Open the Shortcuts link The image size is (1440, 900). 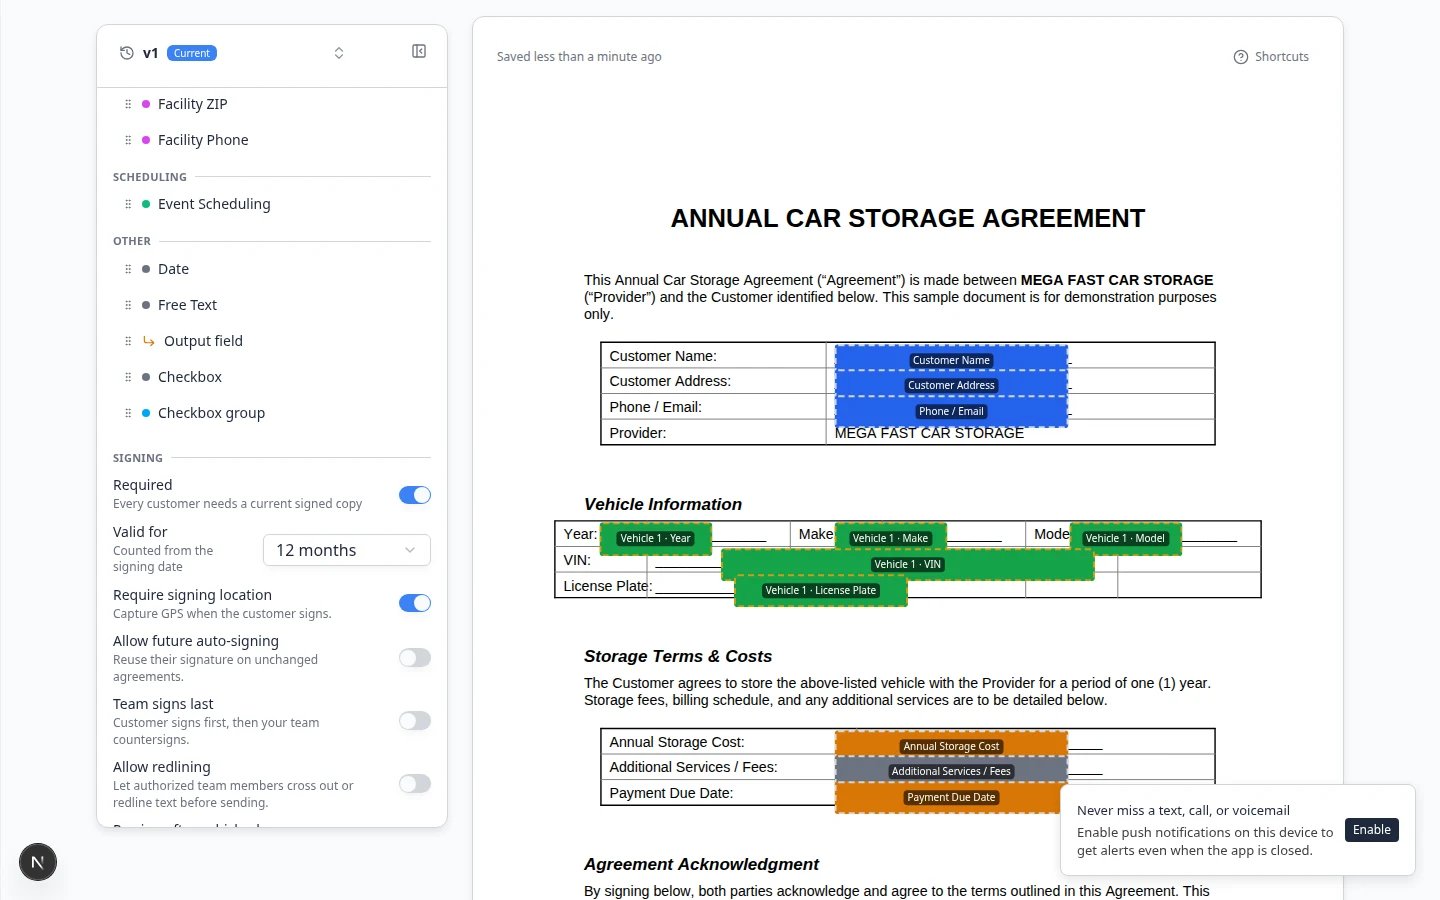(x=1282, y=57)
